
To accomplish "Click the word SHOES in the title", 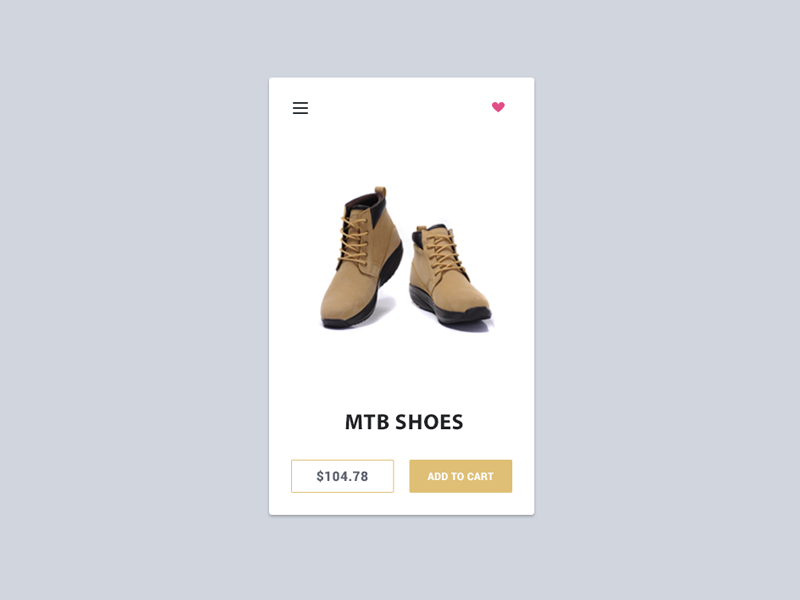I will tap(429, 422).
